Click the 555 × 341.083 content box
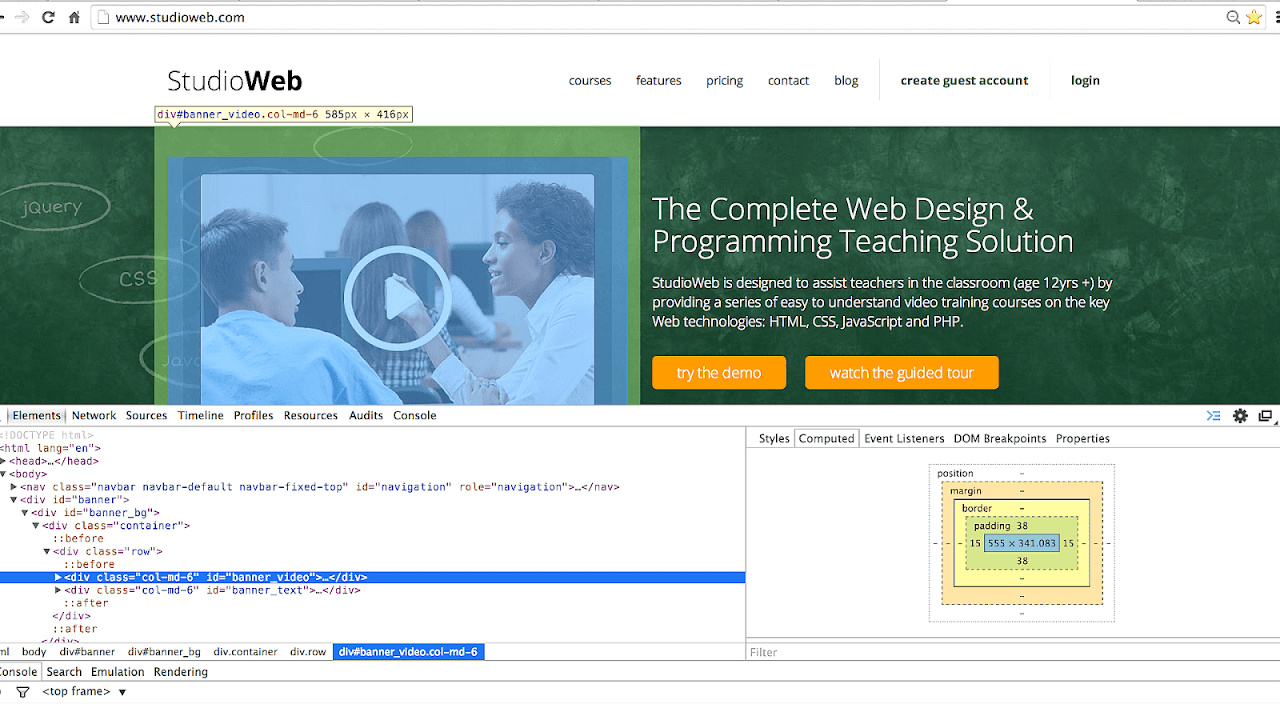Viewport: 1280px width, 720px height. (1021, 544)
